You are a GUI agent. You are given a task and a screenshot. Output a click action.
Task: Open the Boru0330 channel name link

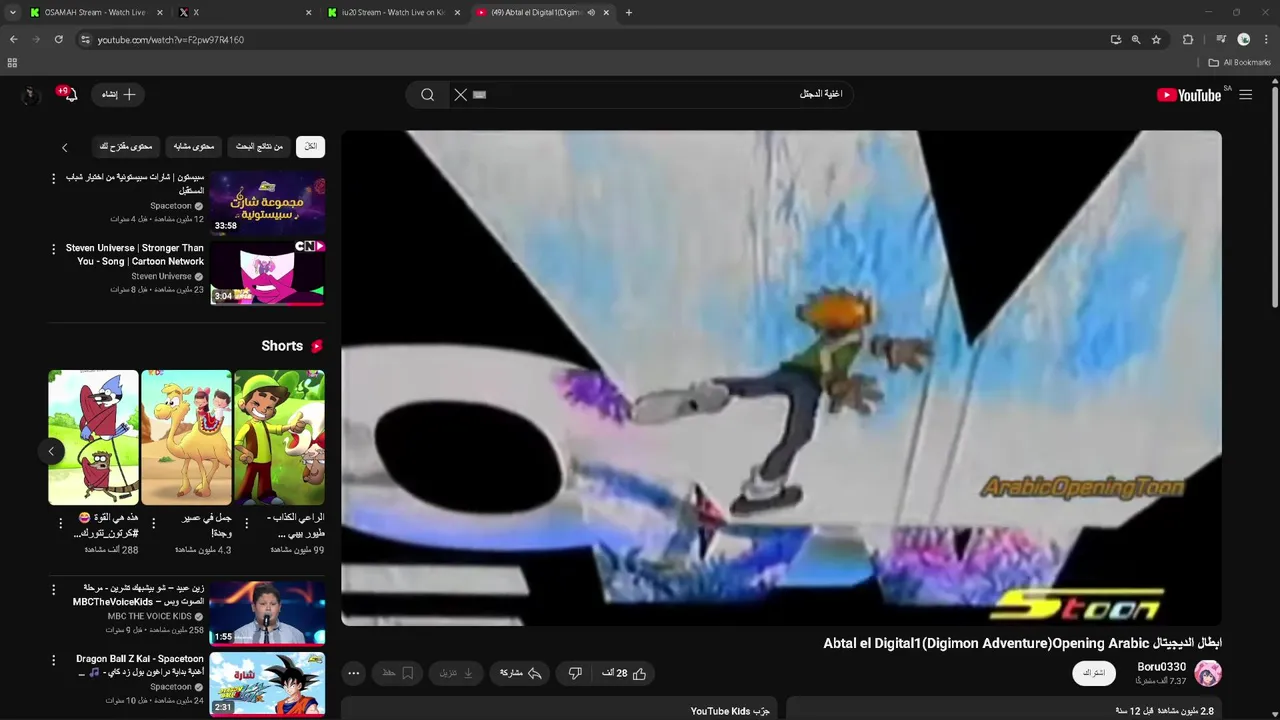click(x=1162, y=667)
